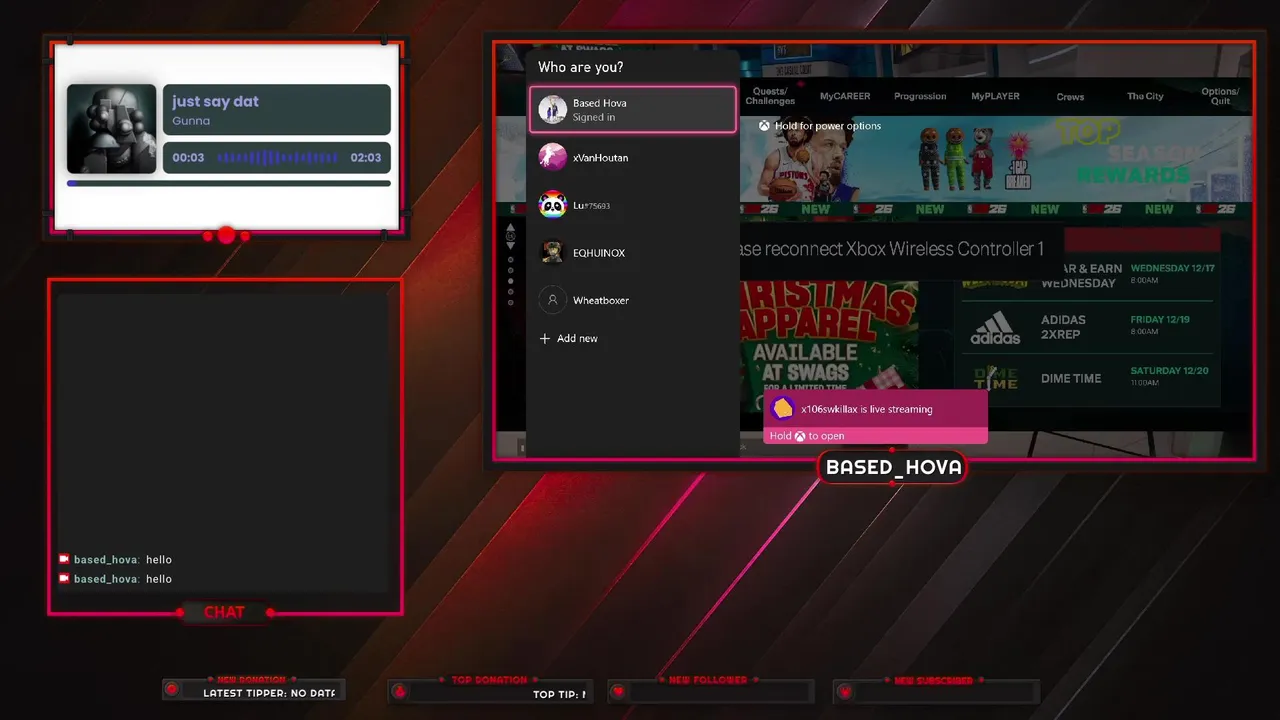The width and height of the screenshot is (1280, 720).
Task: Choose the Wheatboxer profile
Action: click(633, 300)
